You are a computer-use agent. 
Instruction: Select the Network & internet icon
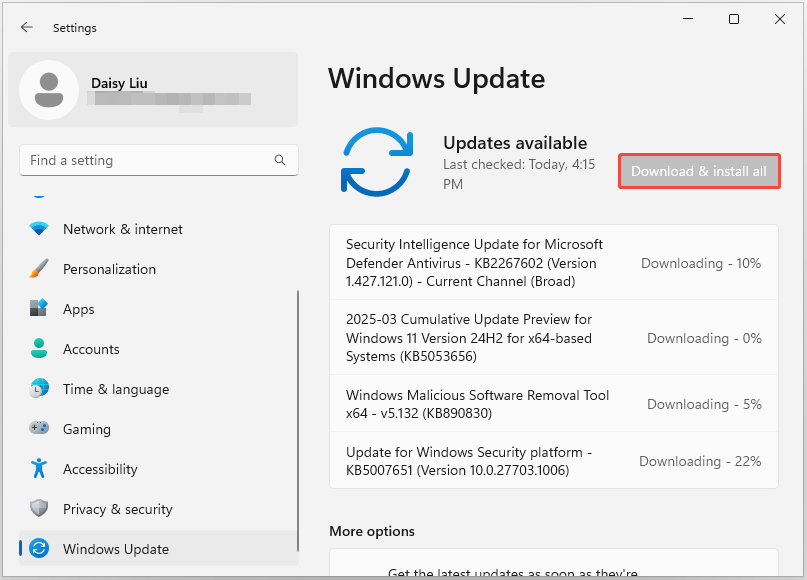(39, 229)
